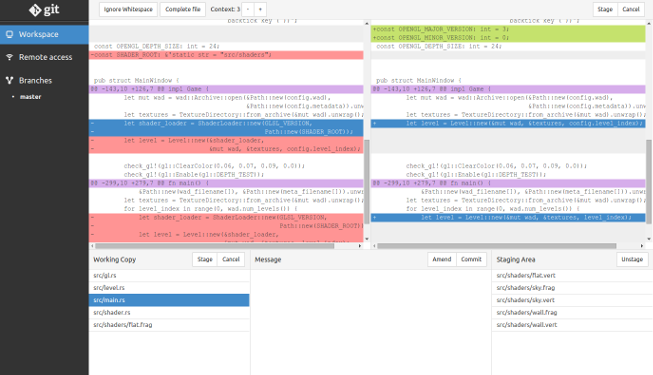Click selected let level line in right diff

point(508,123)
